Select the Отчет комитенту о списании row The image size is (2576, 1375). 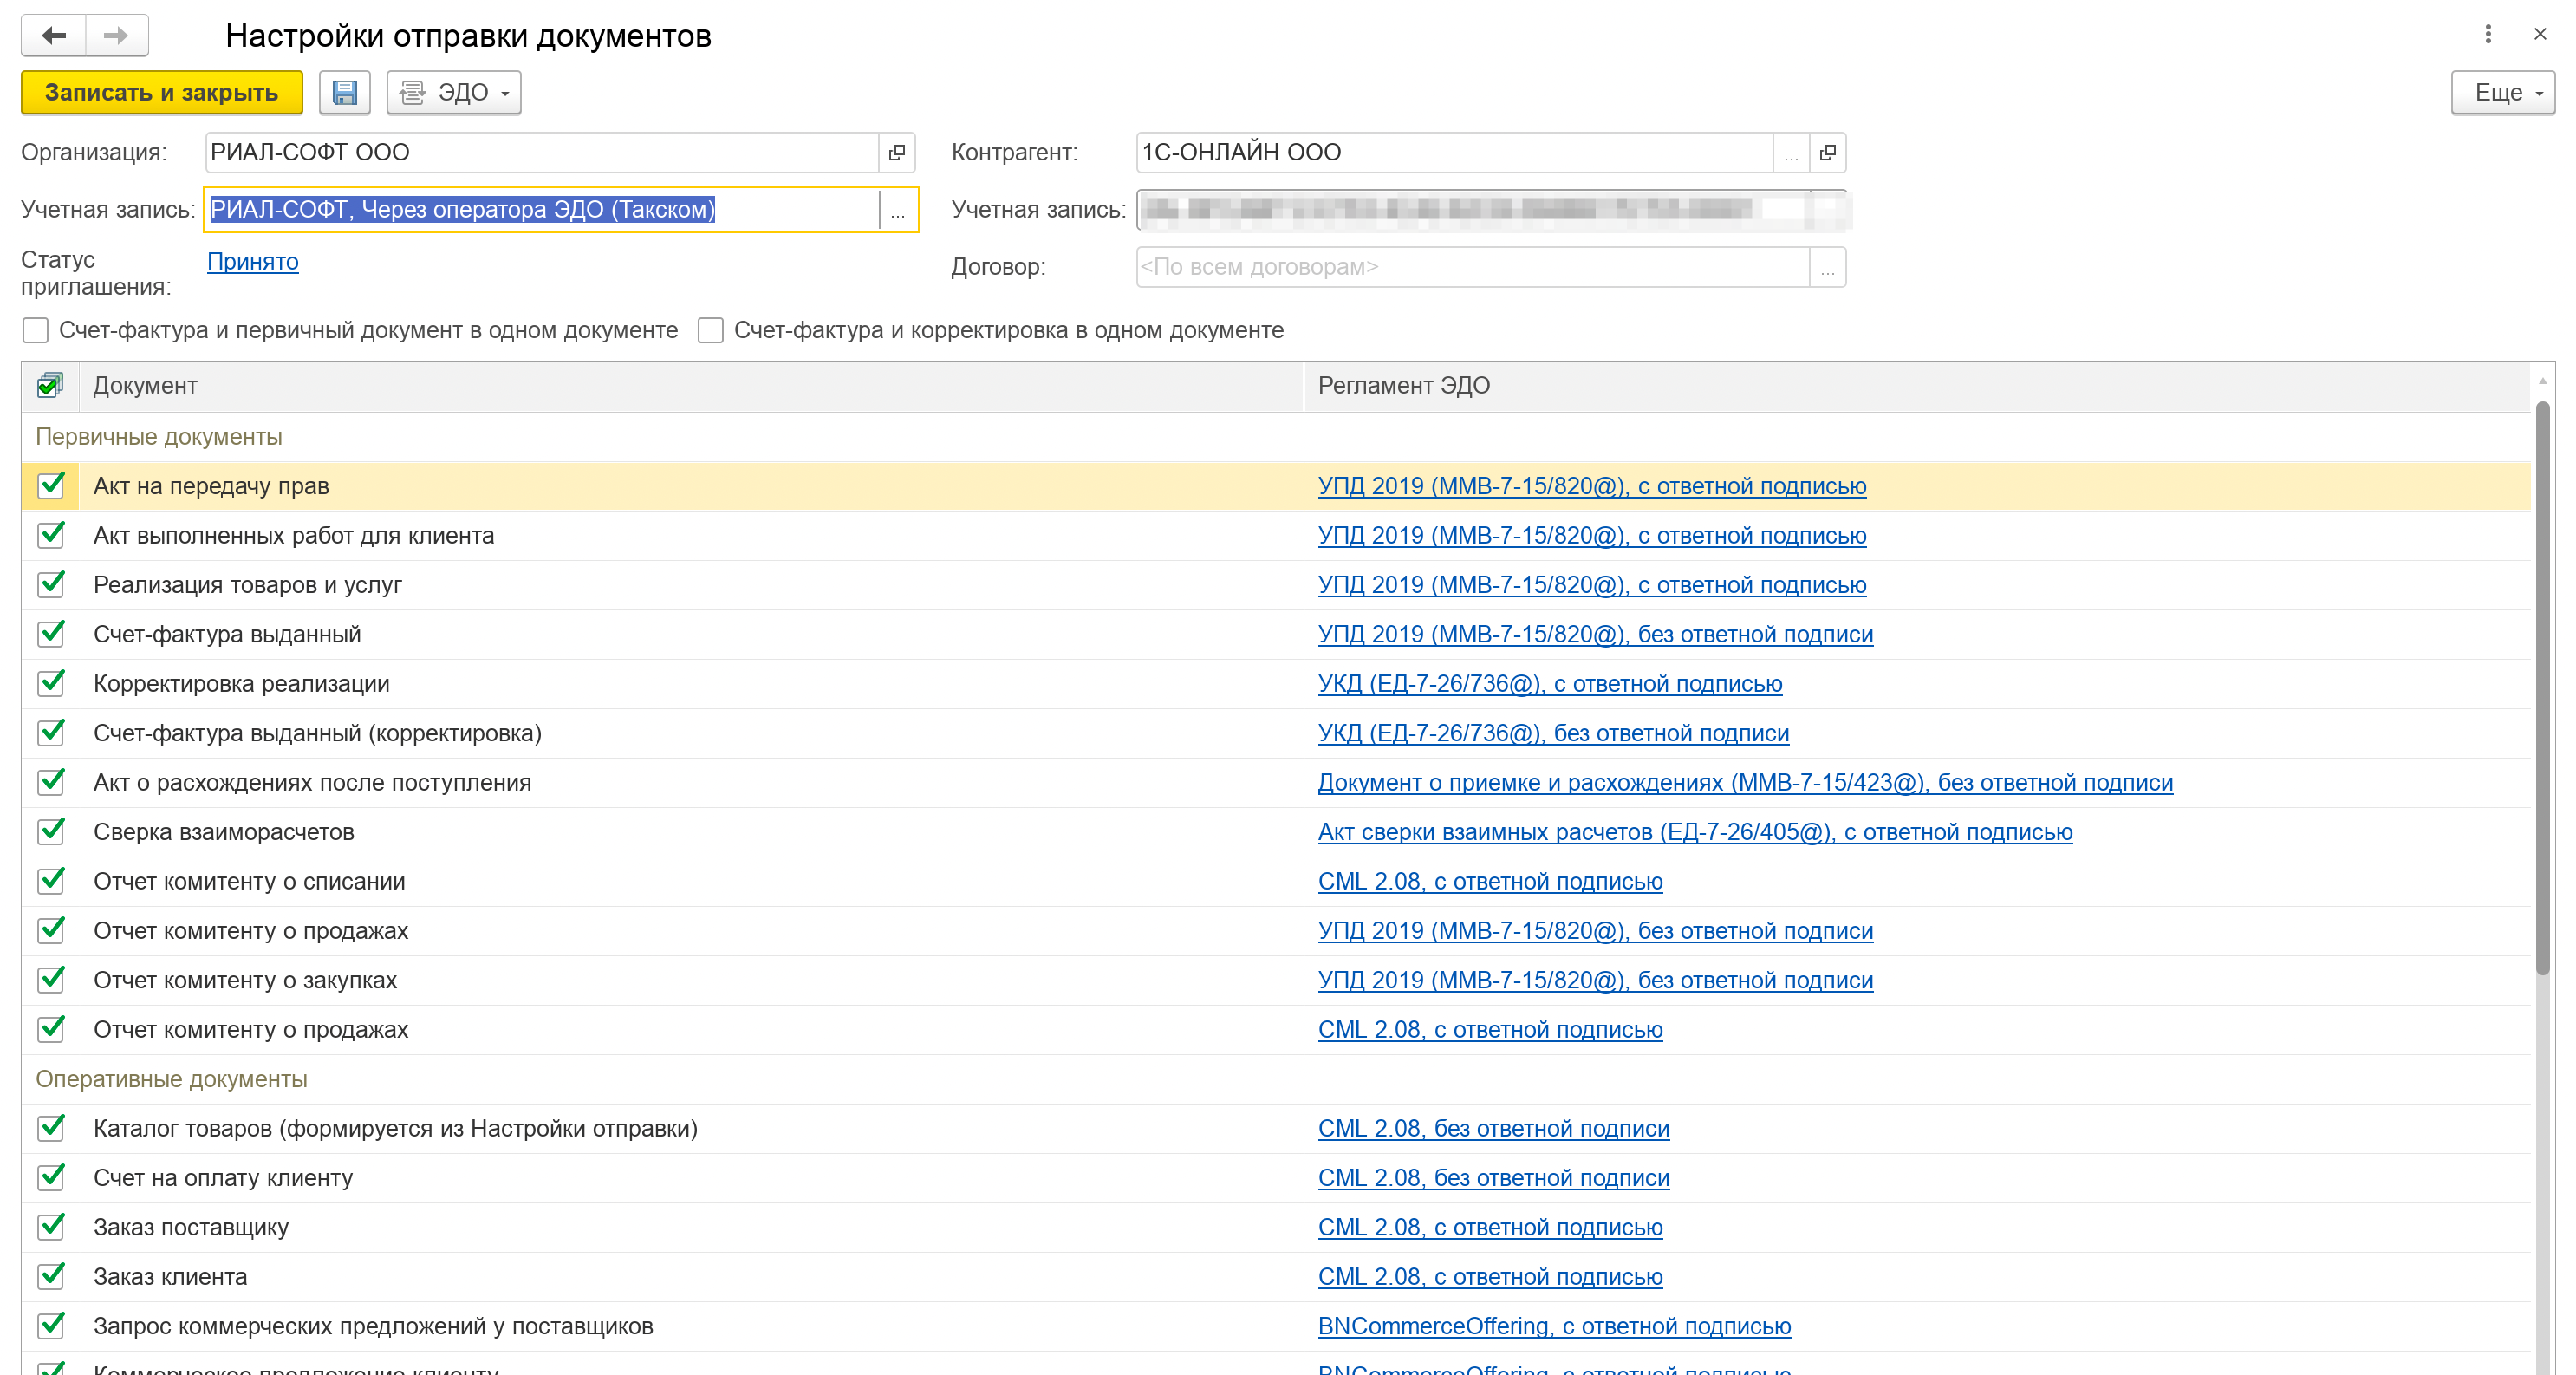point(1276,882)
